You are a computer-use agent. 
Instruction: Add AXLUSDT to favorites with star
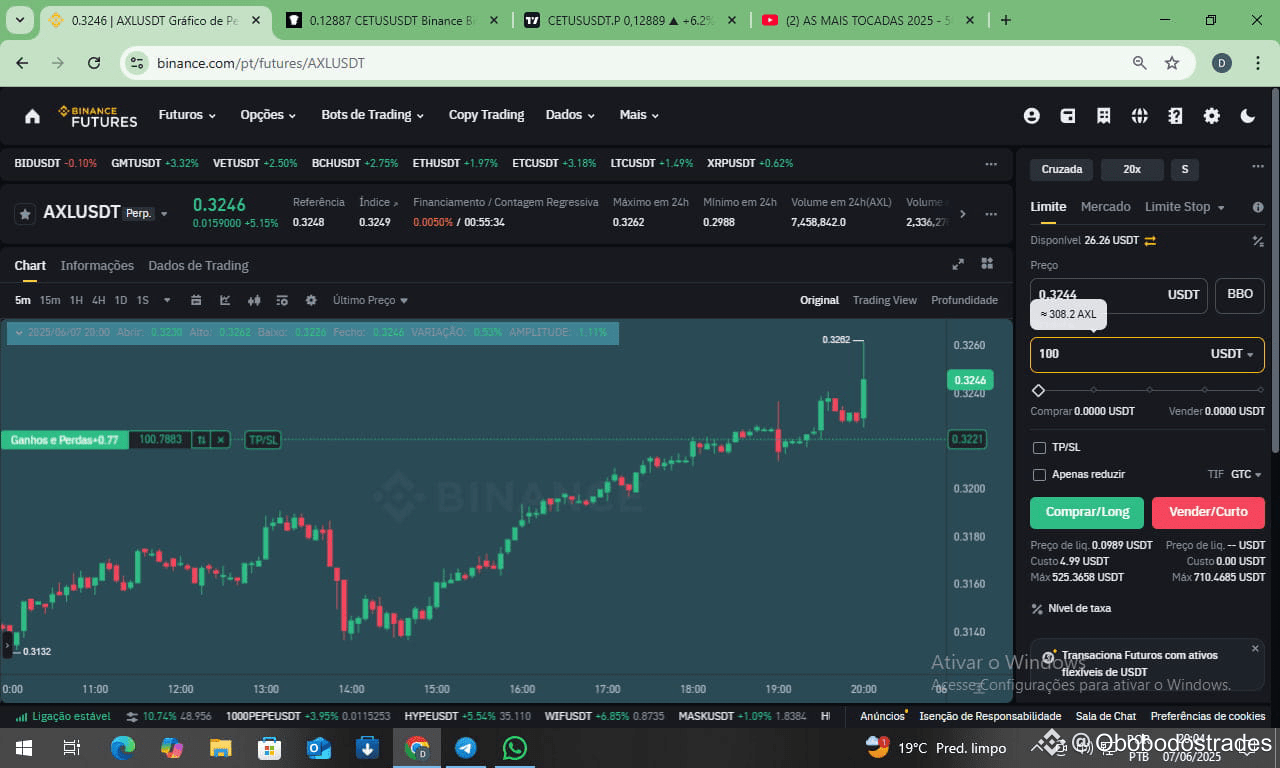[26, 213]
